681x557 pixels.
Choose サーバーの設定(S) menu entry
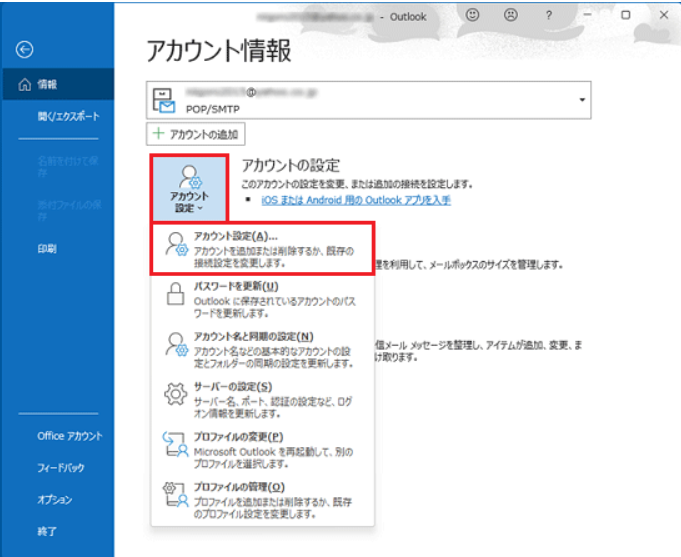click(262, 400)
